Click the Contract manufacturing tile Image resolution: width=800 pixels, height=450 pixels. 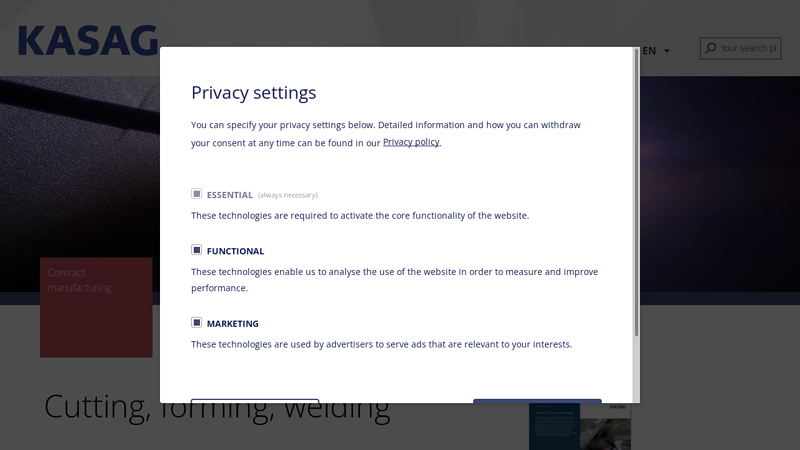coord(96,307)
